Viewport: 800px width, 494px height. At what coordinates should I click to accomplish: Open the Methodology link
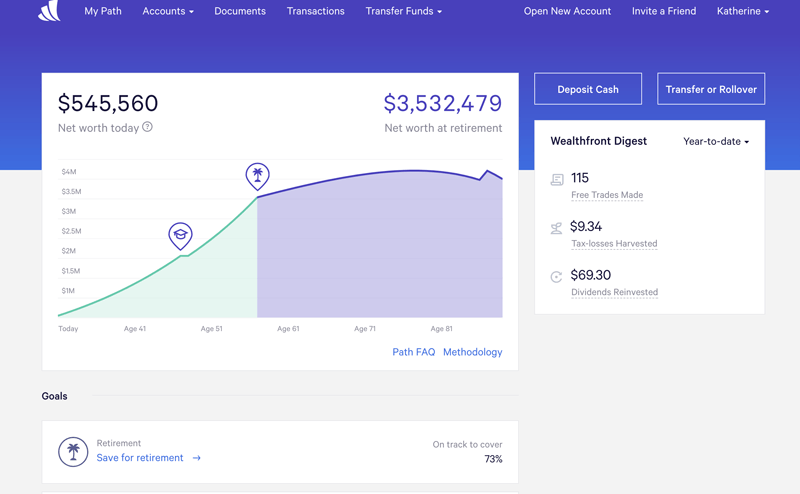472,352
